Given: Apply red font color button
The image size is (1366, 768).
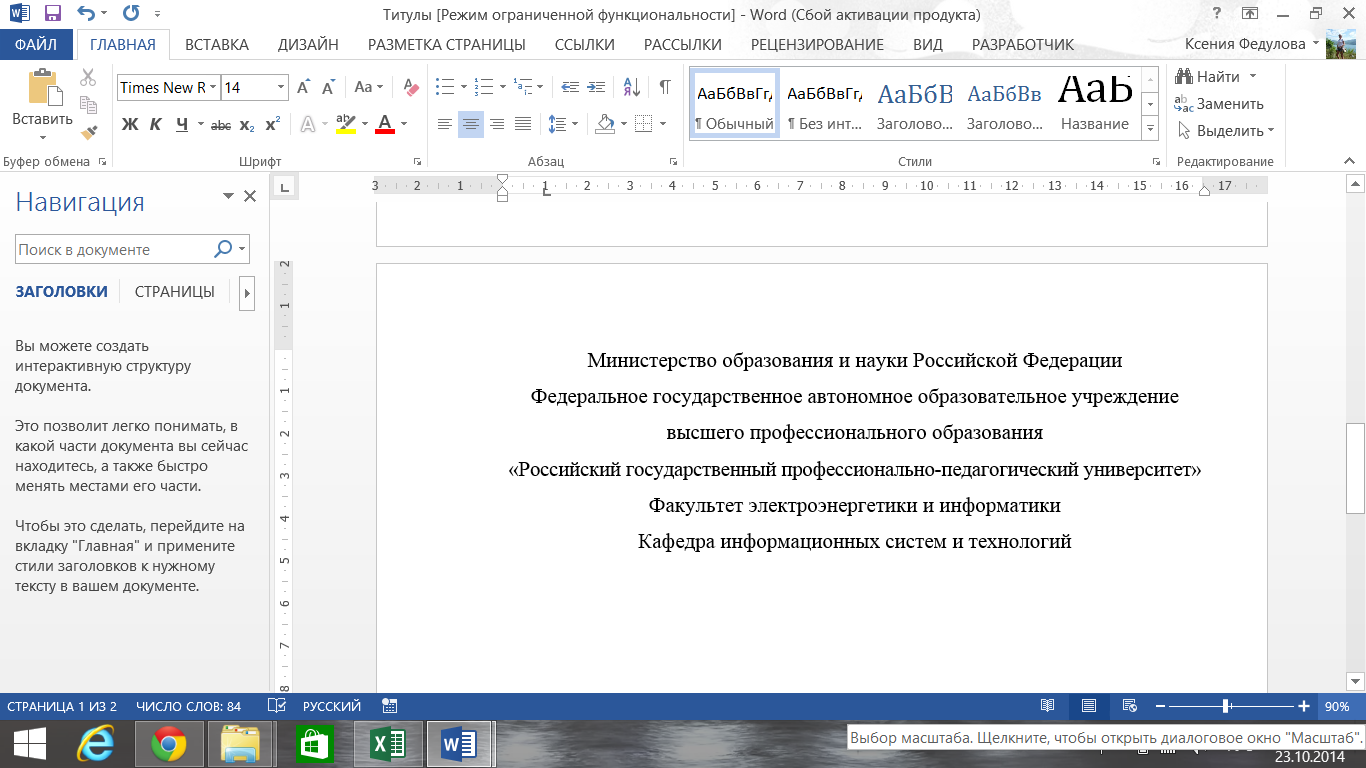Looking at the screenshot, I should [x=384, y=125].
